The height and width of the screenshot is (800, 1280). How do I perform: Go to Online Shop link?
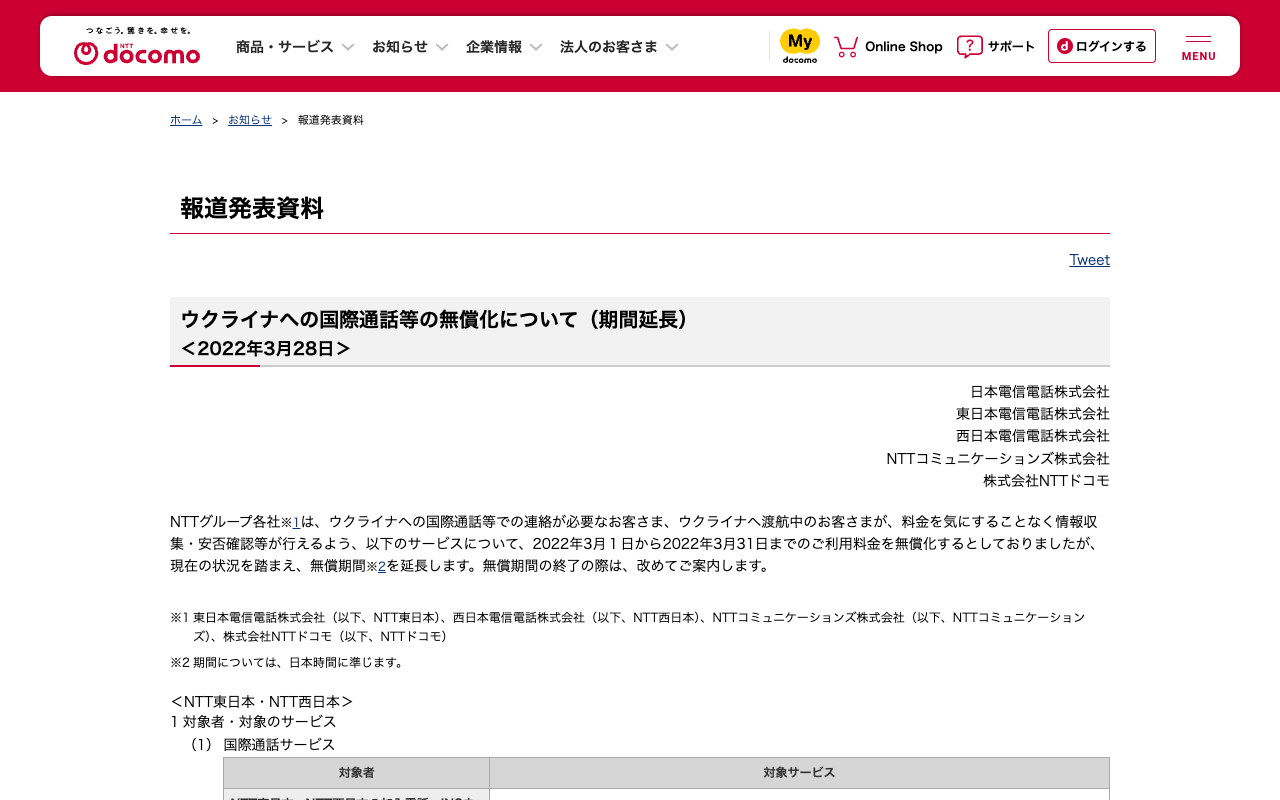[x=904, y=47]
